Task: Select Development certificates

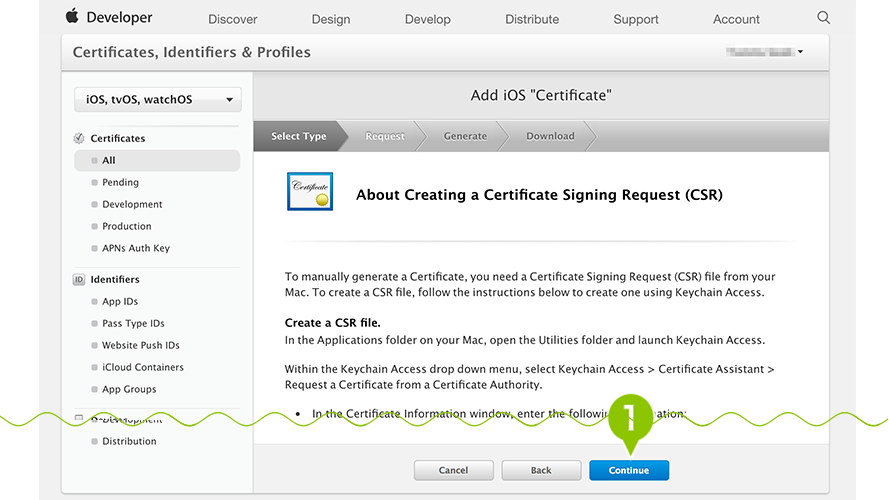Action: pos(132,205)
